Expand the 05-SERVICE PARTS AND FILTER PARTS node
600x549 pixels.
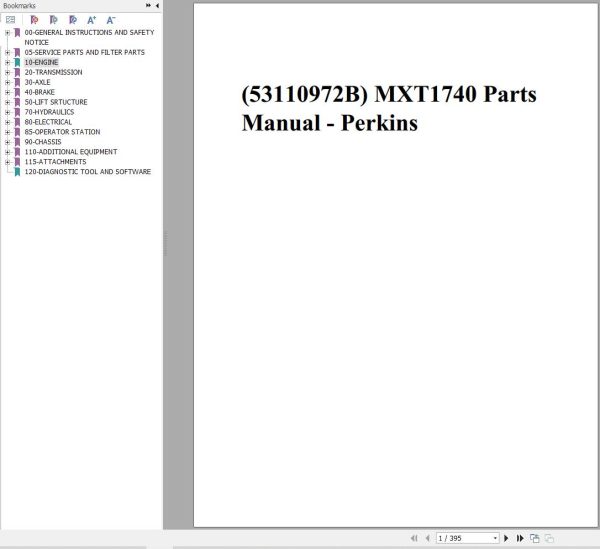point(7,52)
